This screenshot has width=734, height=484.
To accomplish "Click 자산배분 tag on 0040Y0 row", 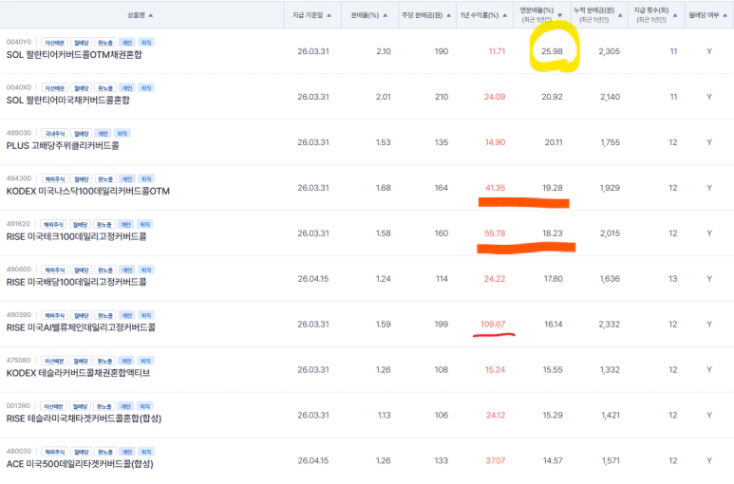I will tap(55, 43).
